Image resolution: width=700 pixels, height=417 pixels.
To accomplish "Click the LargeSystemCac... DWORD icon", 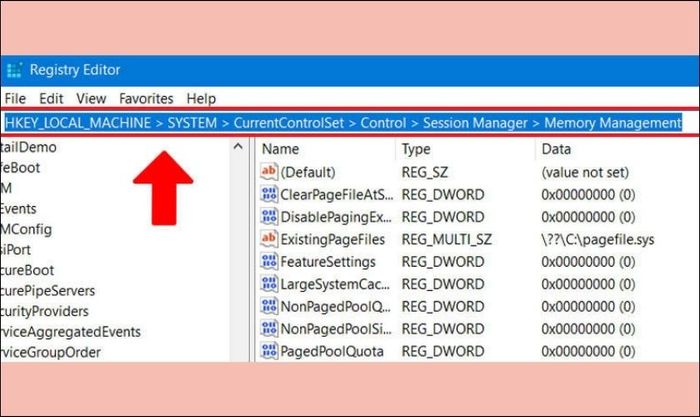I will pyautogui.click(x=269, y=284).
